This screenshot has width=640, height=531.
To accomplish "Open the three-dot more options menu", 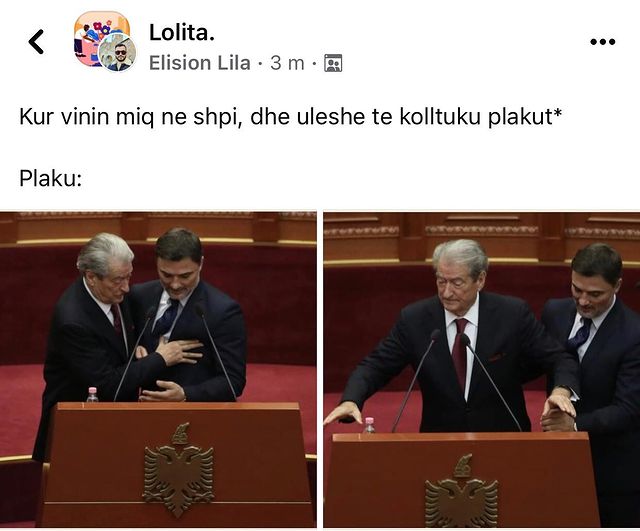I will coord(602,42).
